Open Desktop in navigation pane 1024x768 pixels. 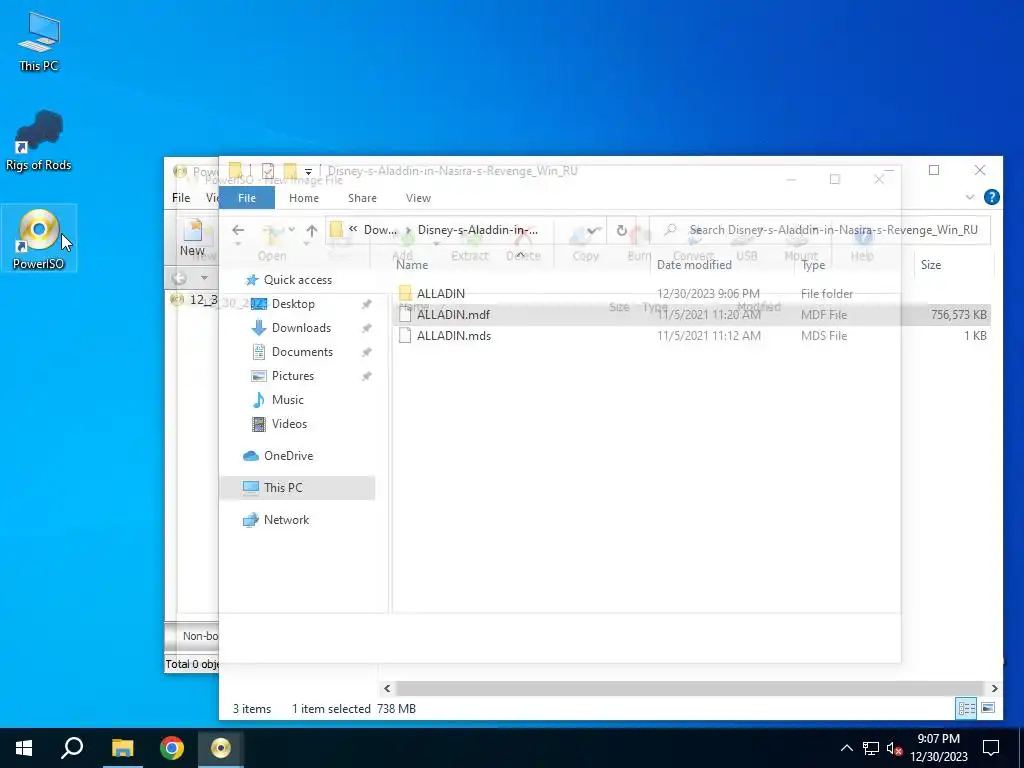293,304
